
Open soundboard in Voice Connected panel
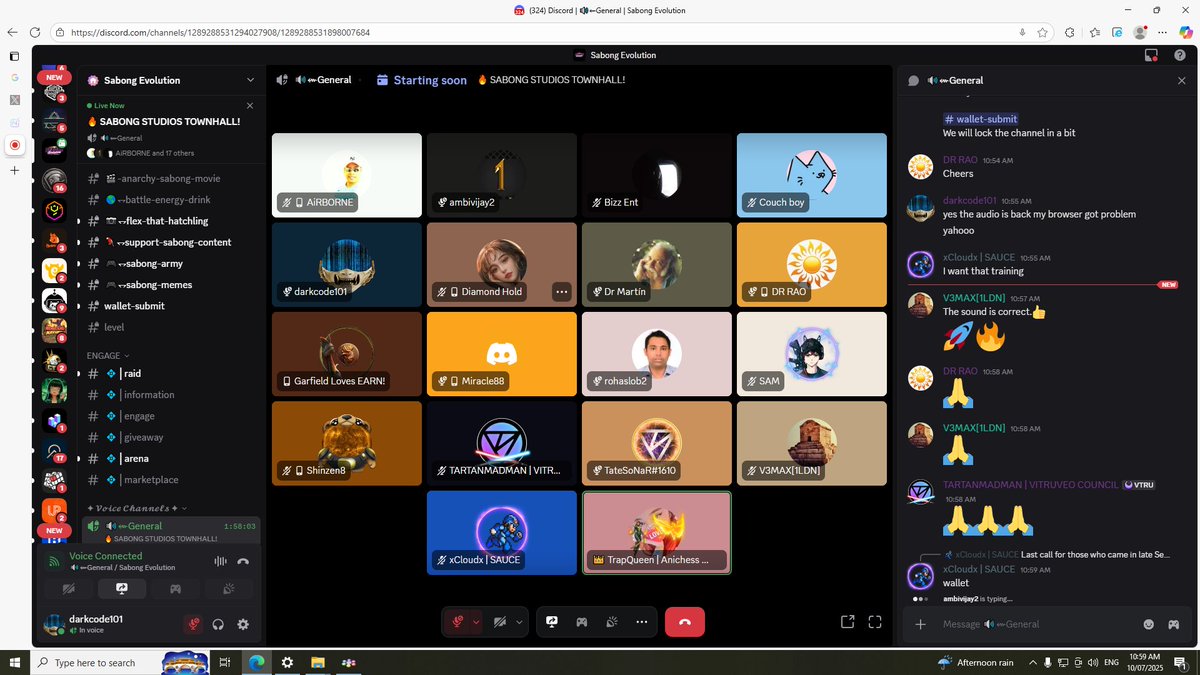[229, 590]
